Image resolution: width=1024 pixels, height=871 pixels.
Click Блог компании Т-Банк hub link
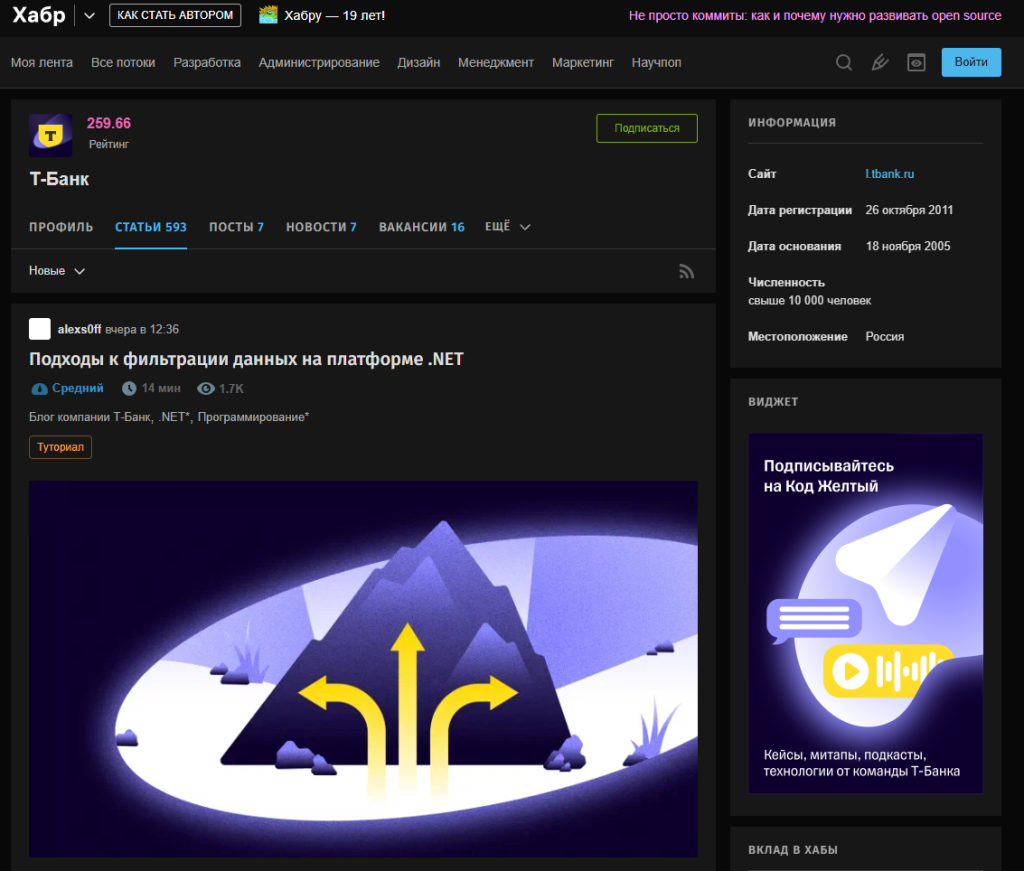[89, 417]
